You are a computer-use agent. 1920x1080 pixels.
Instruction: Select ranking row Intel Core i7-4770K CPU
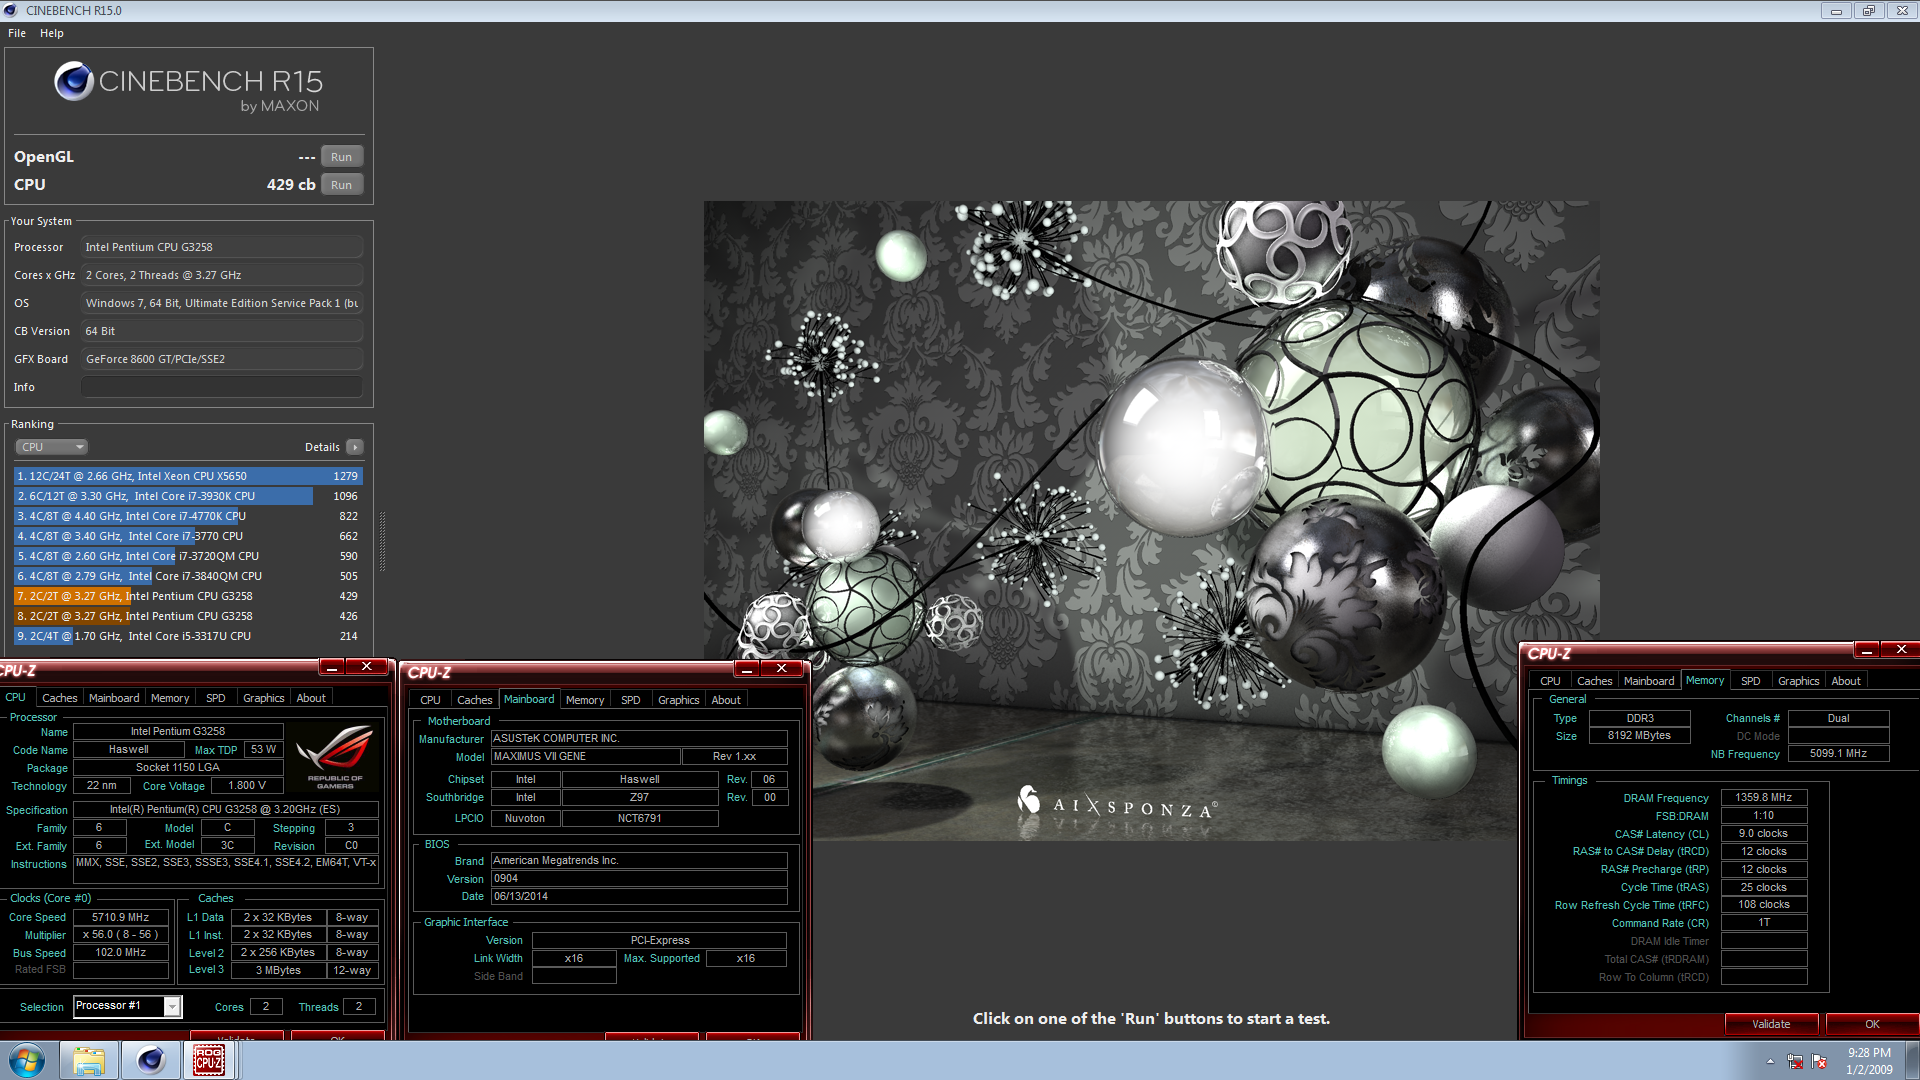(x=188, y=516)
